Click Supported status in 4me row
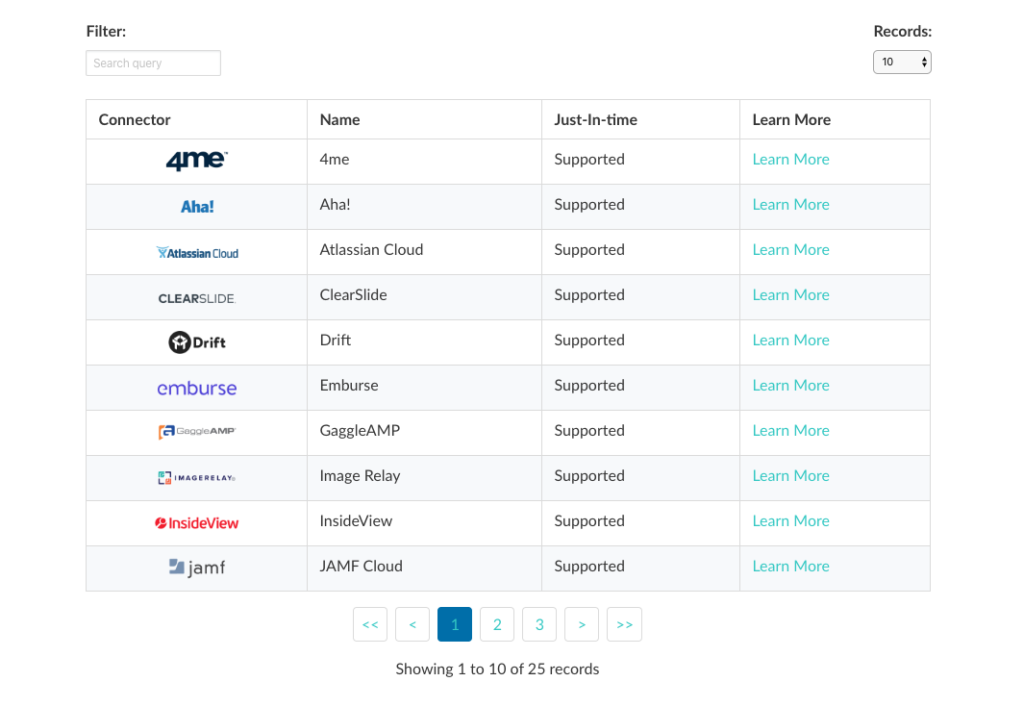Viewport: 1024px width, 707px height. (x=589, y=159)
